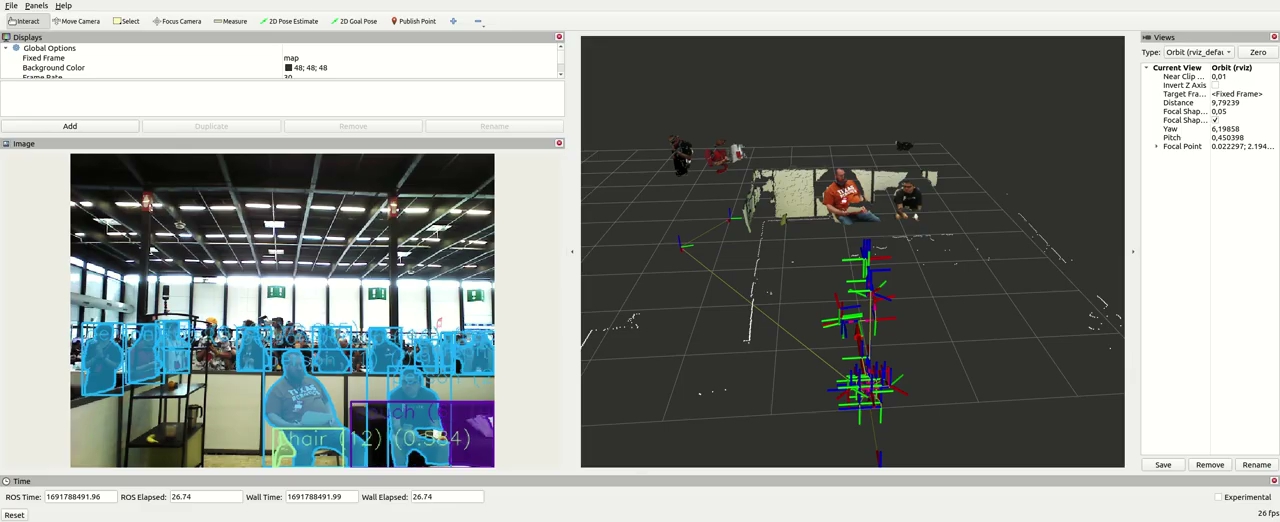
Task: Click the blue plus add-tool icon
Action: [x=453, y=21]
